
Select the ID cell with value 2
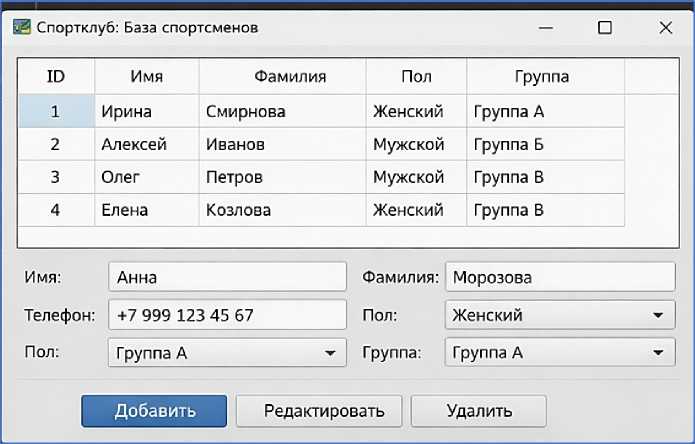pos(56,144)
